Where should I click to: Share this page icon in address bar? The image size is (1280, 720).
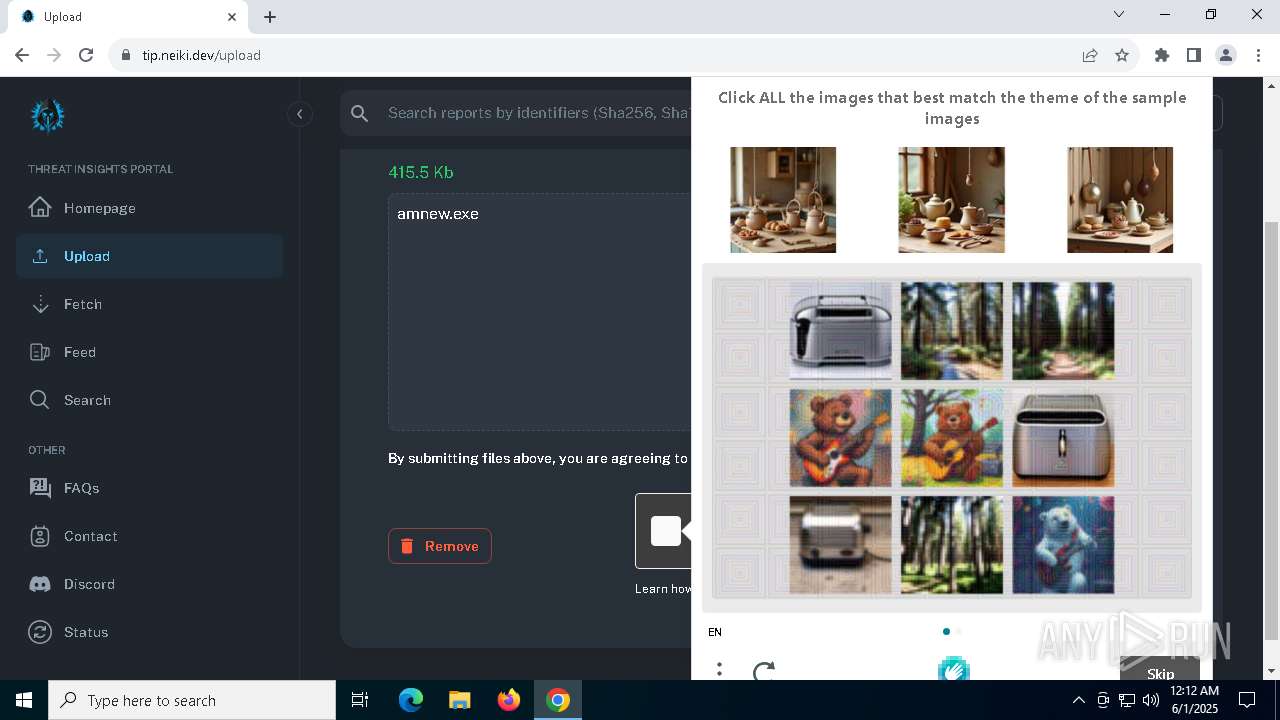[x=1090, y=55]
